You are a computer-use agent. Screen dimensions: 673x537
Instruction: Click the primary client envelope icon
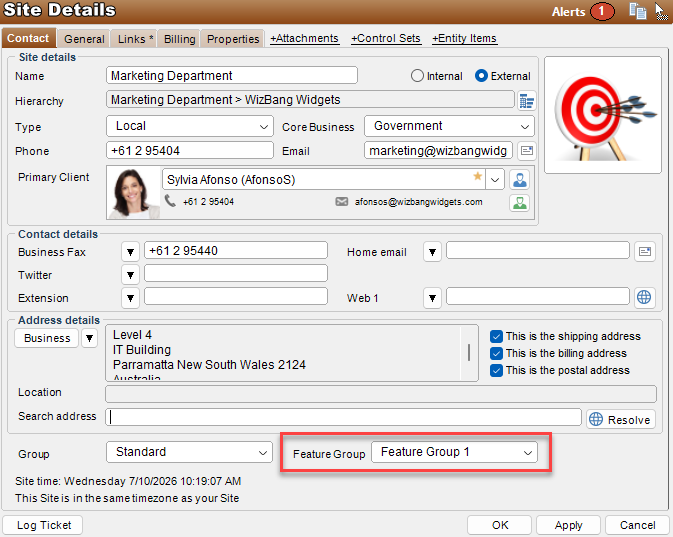coord(342,201)
